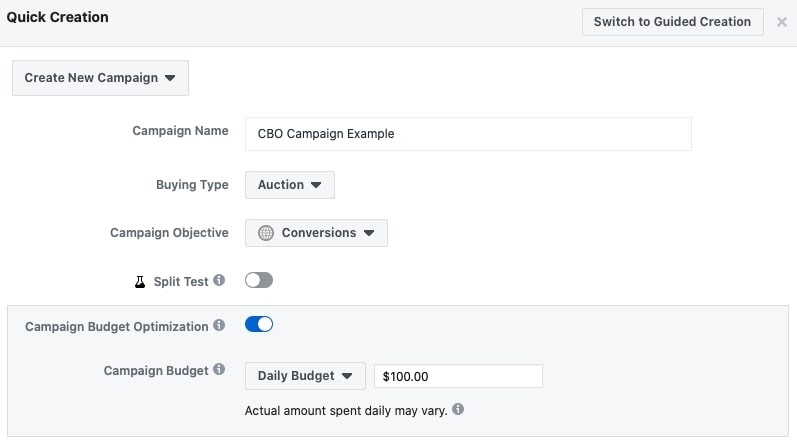Click info icon beside 'Actual amount spent daily may vary'
Screen dimensions: 797x445
click(458, 409)
